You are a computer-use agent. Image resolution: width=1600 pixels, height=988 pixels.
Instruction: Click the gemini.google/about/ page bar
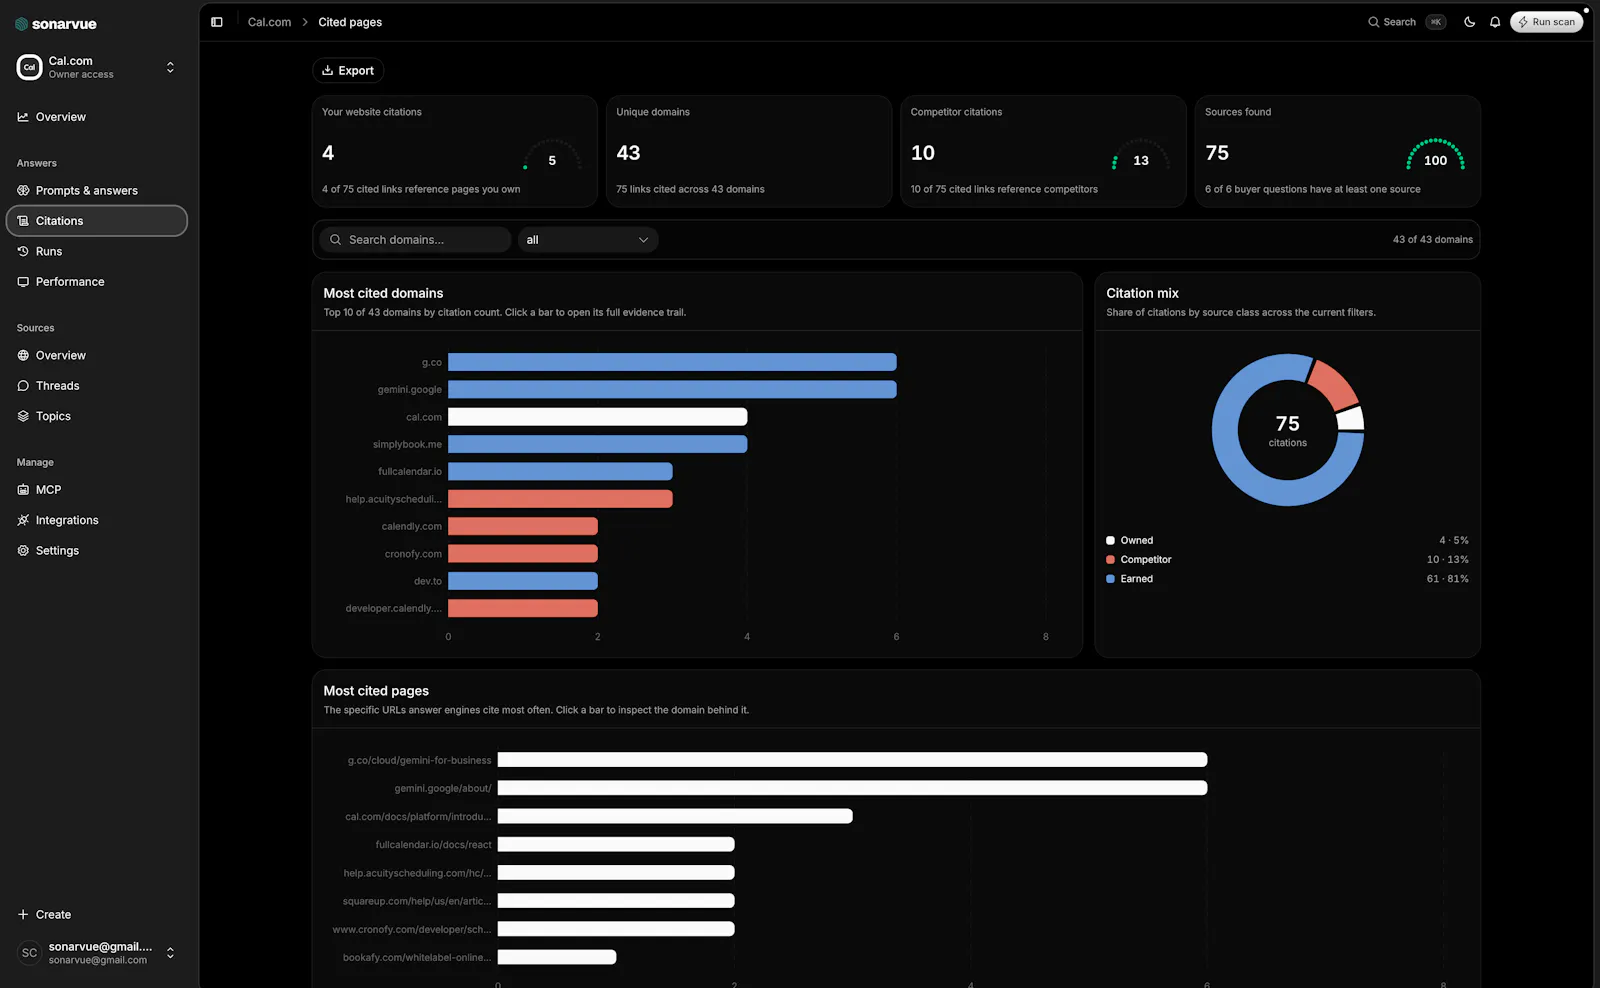click(852, 788)
